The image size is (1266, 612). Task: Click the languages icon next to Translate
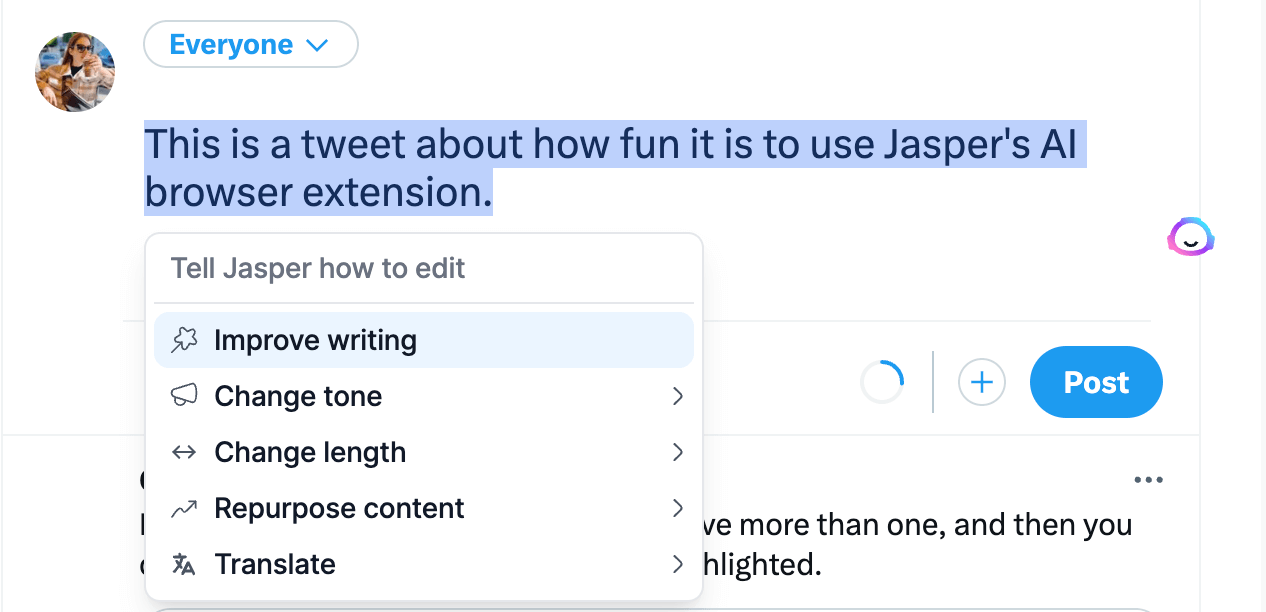click(x=185, y=563)
